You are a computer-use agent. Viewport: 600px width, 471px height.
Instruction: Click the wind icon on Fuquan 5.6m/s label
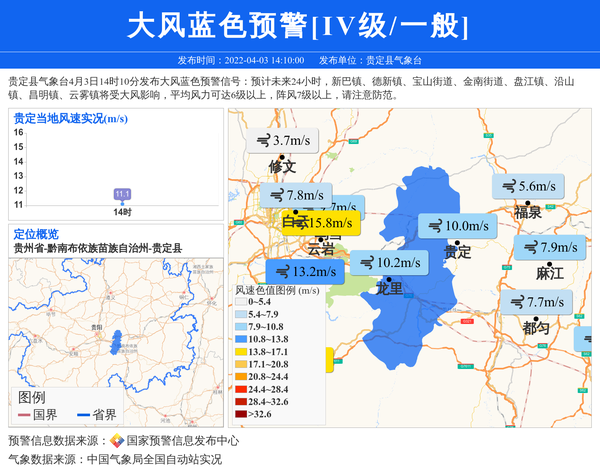(508, 186)
